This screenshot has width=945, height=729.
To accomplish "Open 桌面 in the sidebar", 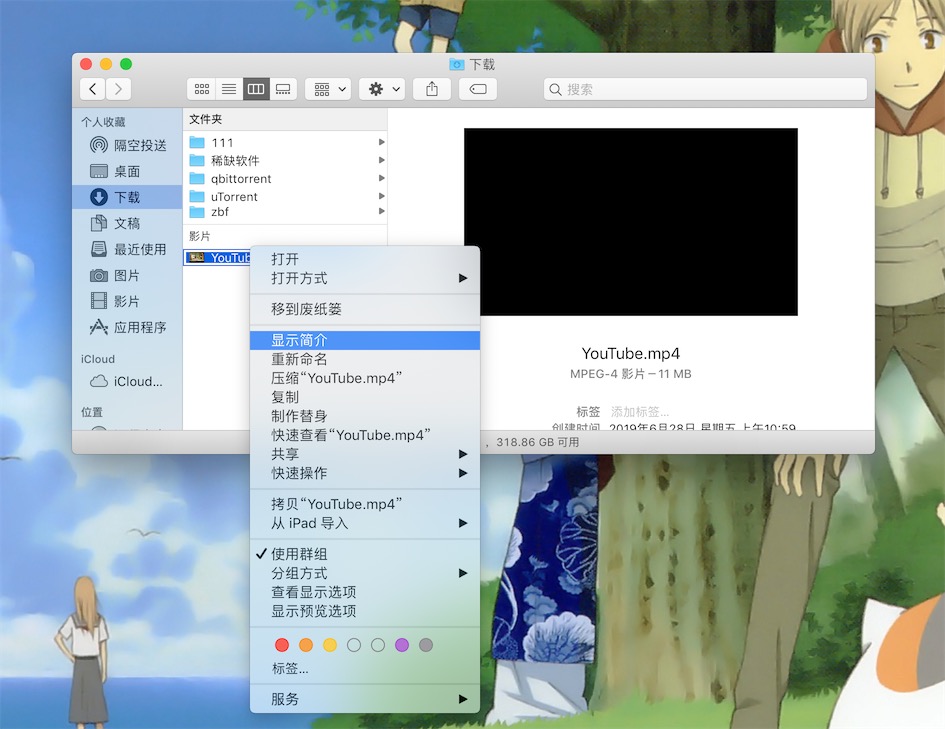I will pyautogui.click(x=127, y=171).
